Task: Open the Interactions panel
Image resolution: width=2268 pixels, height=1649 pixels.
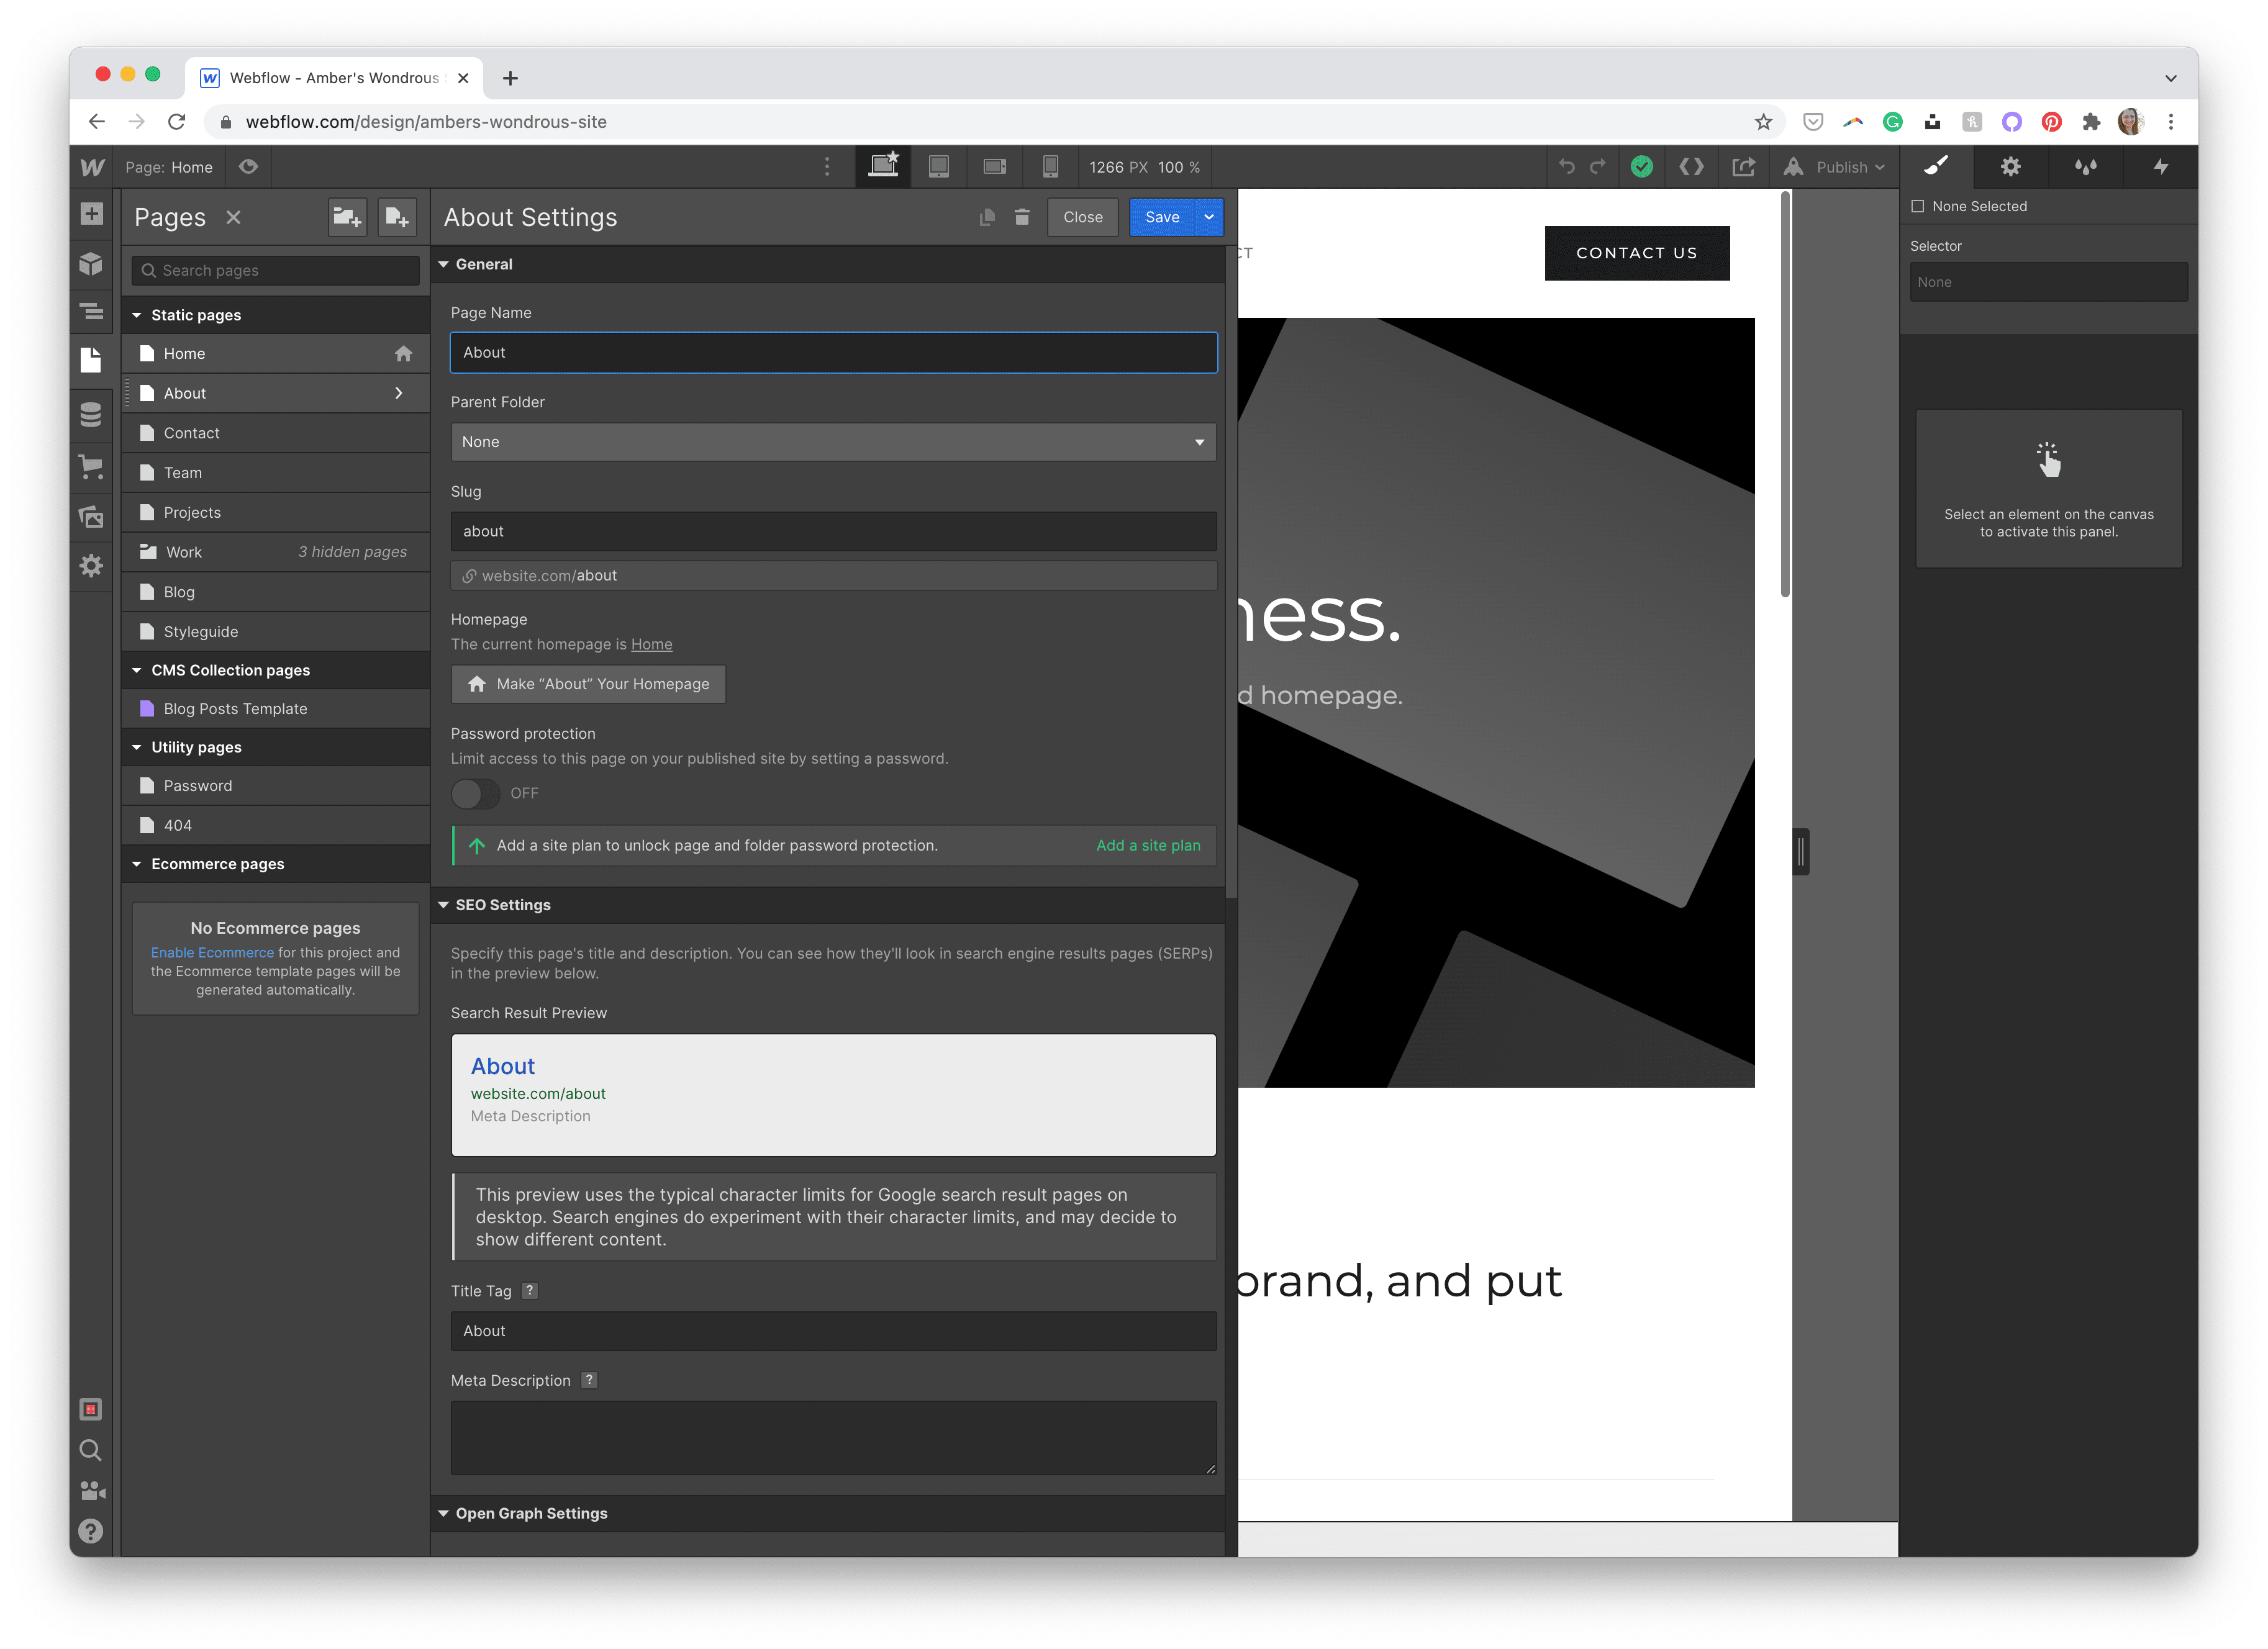Action: [x=2161, y=166]
